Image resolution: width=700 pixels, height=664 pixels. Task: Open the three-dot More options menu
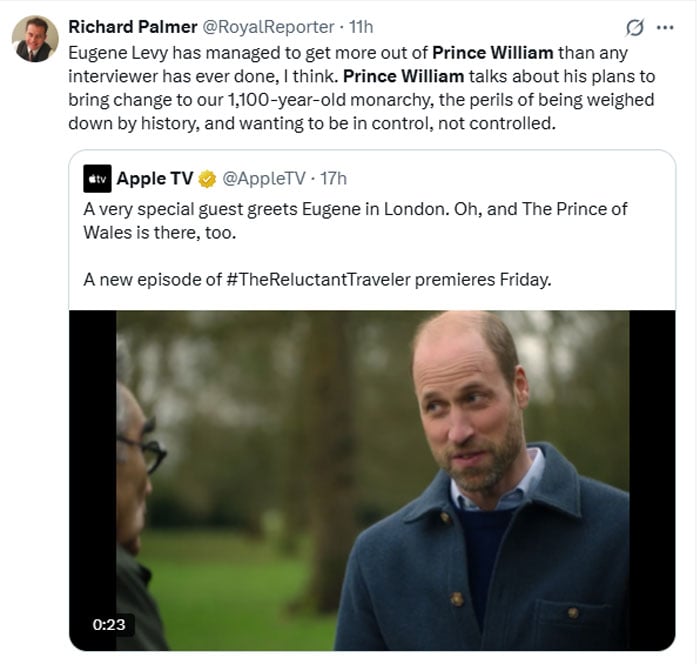tap(664, 27)
